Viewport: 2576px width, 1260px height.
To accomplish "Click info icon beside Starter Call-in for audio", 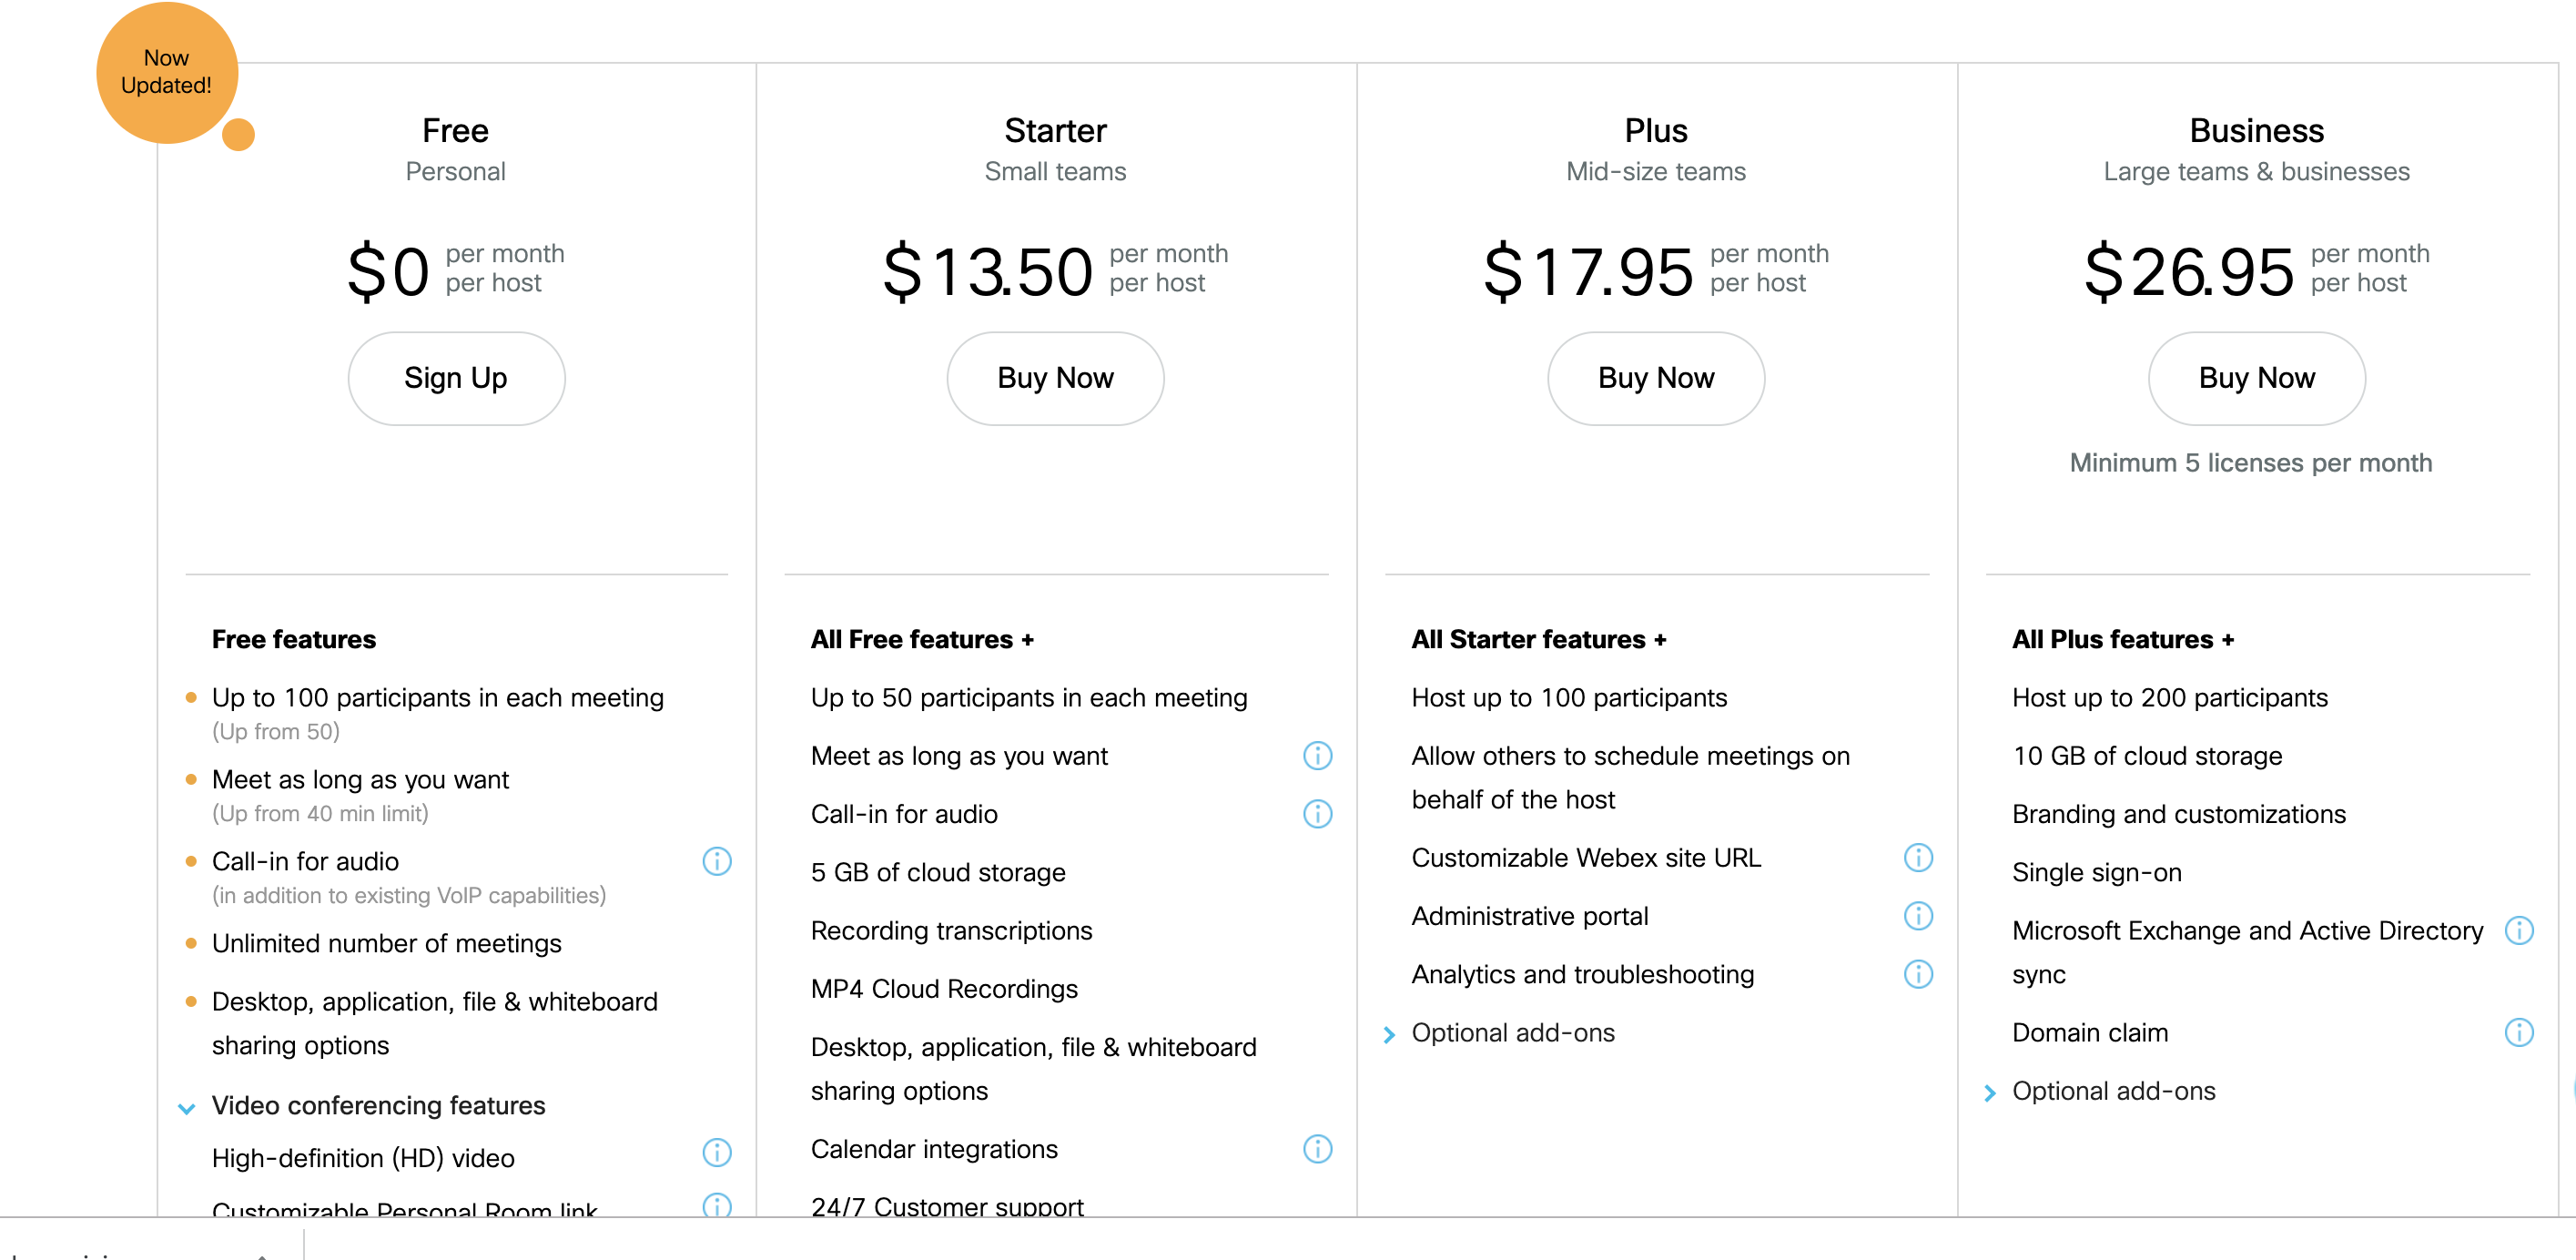I will pyautogui.click(x=1318, y=813).
